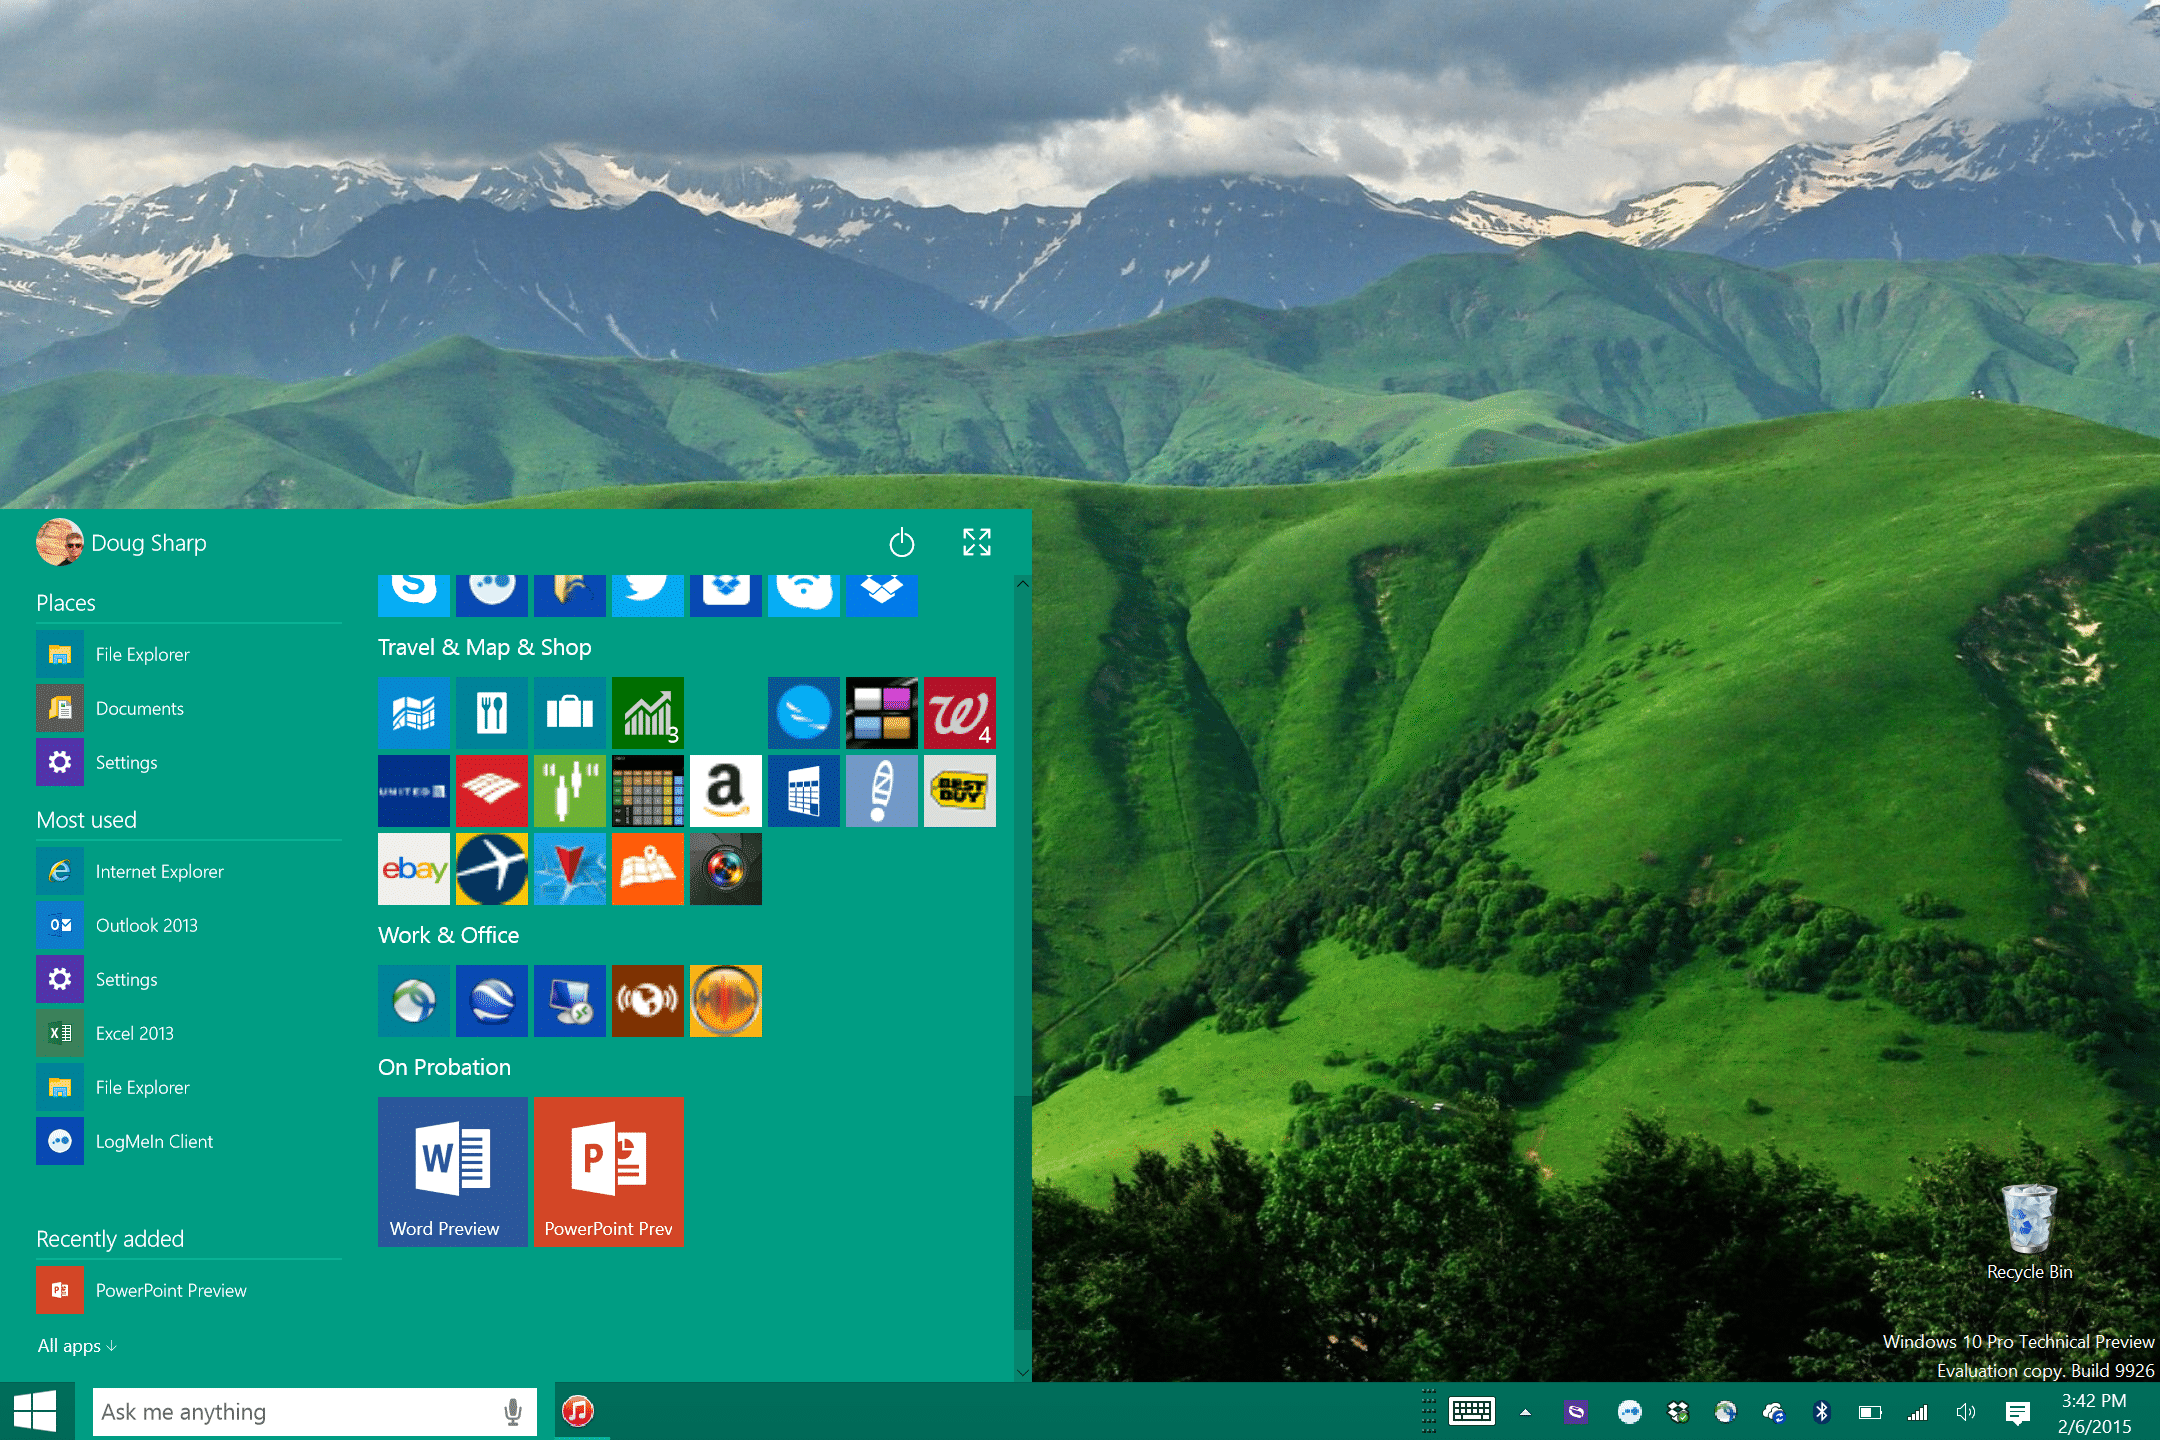The height and width of the screenshot is (1440, 2160).
Task: Click Start menu scrollbar up arrow
Action: tap(1022, 584)
